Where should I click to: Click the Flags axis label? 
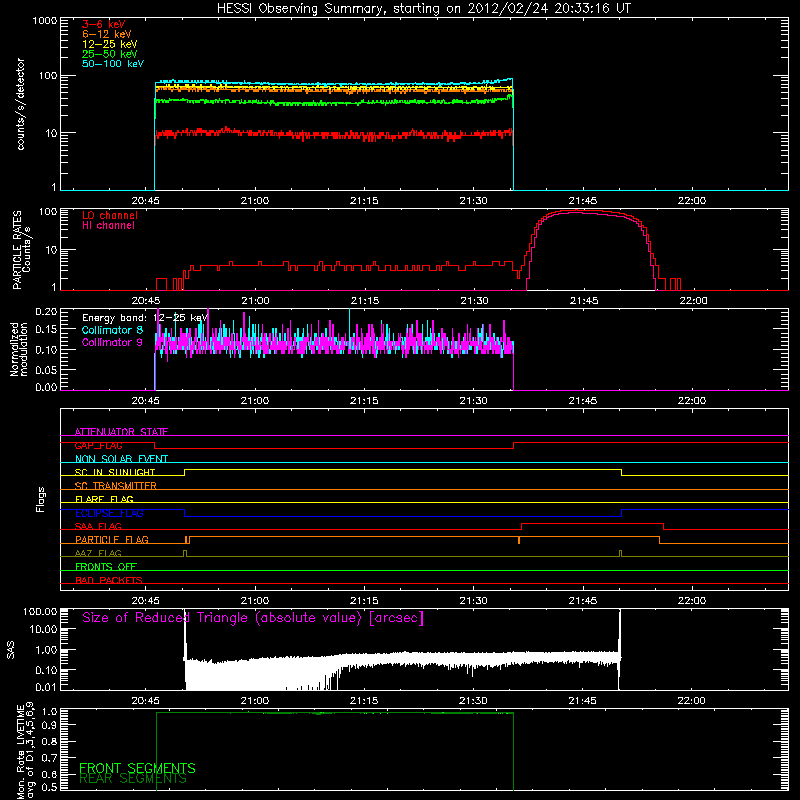pyautogui.click(x=40, y=499)
